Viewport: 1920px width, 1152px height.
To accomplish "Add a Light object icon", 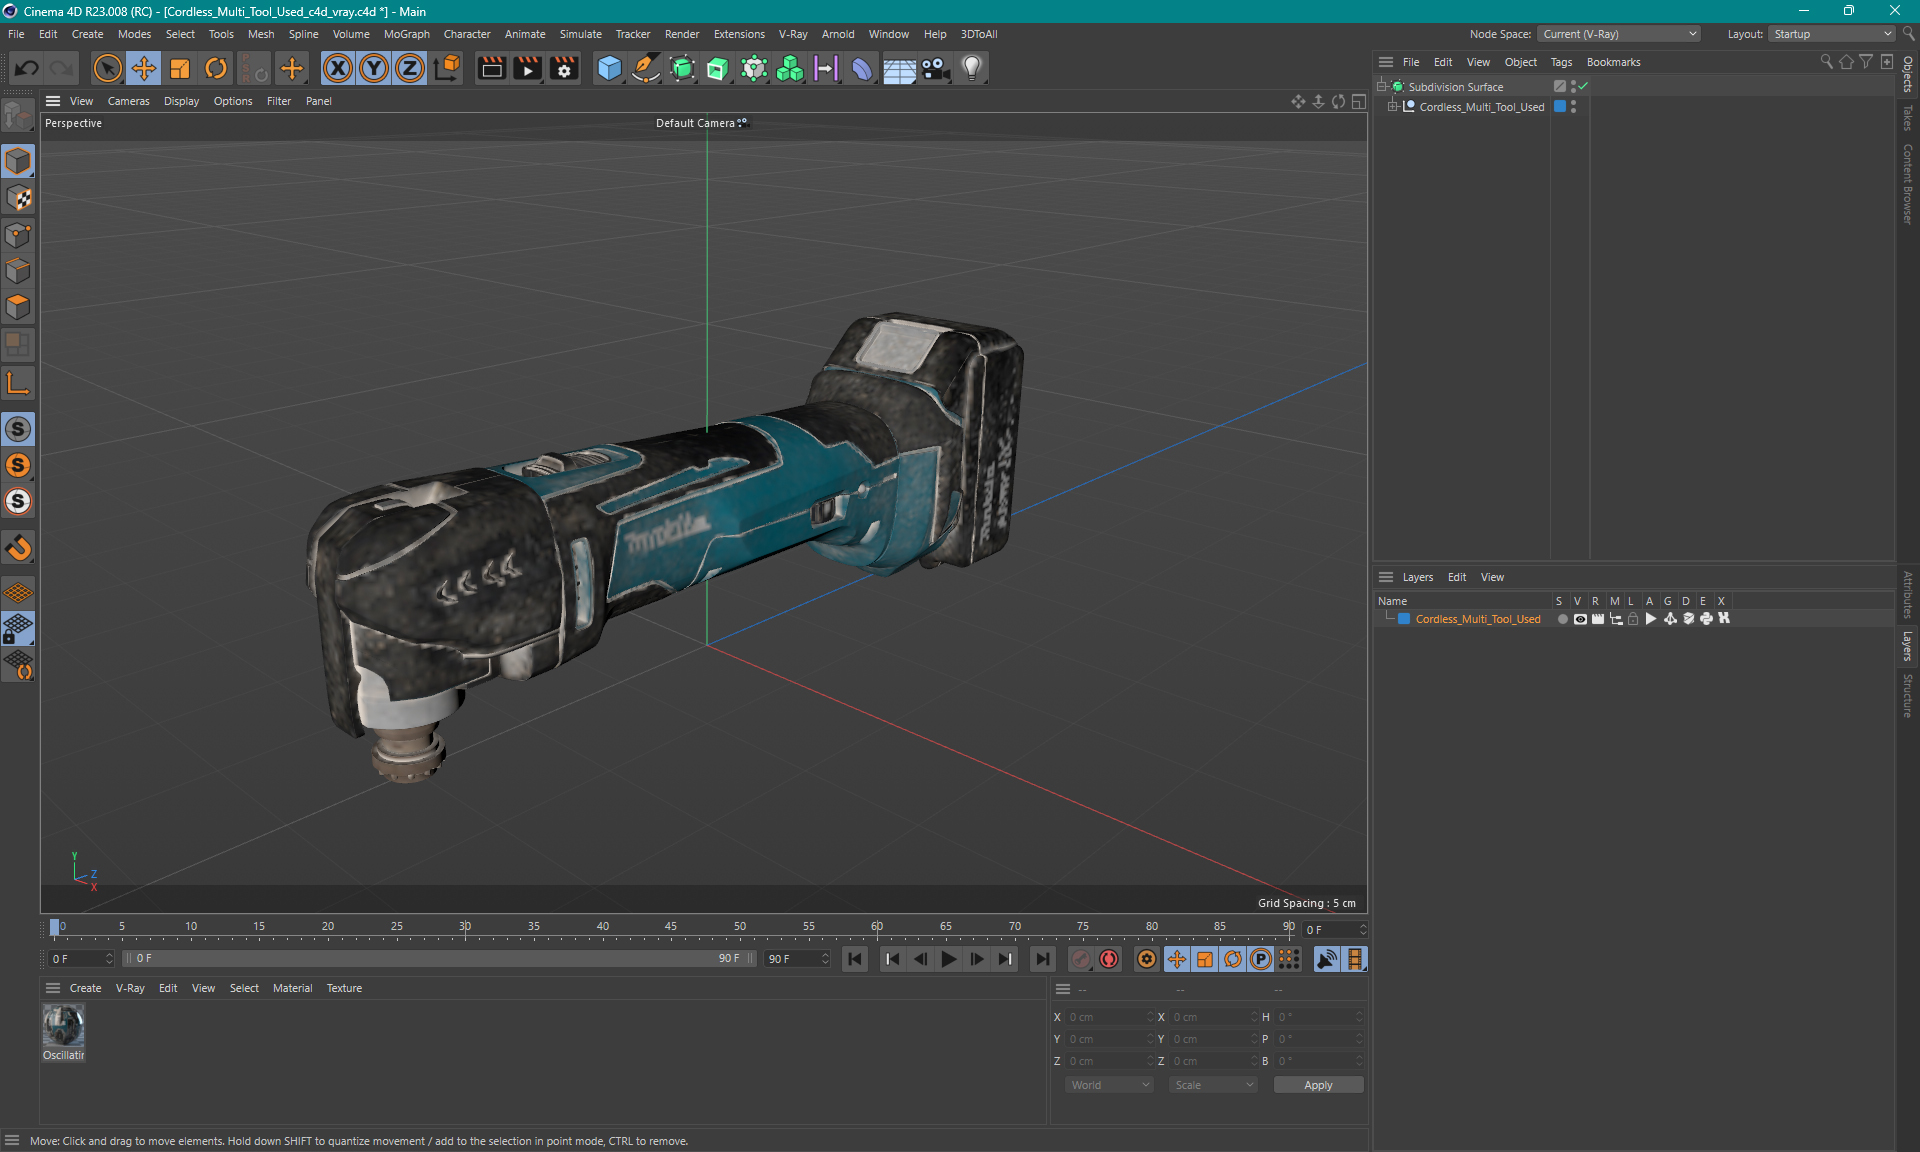I will click(x=972, y=68).
